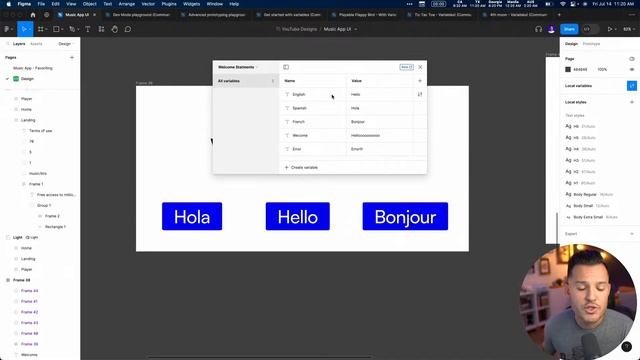Click the Bonjour button on canvas

[405, 216]
